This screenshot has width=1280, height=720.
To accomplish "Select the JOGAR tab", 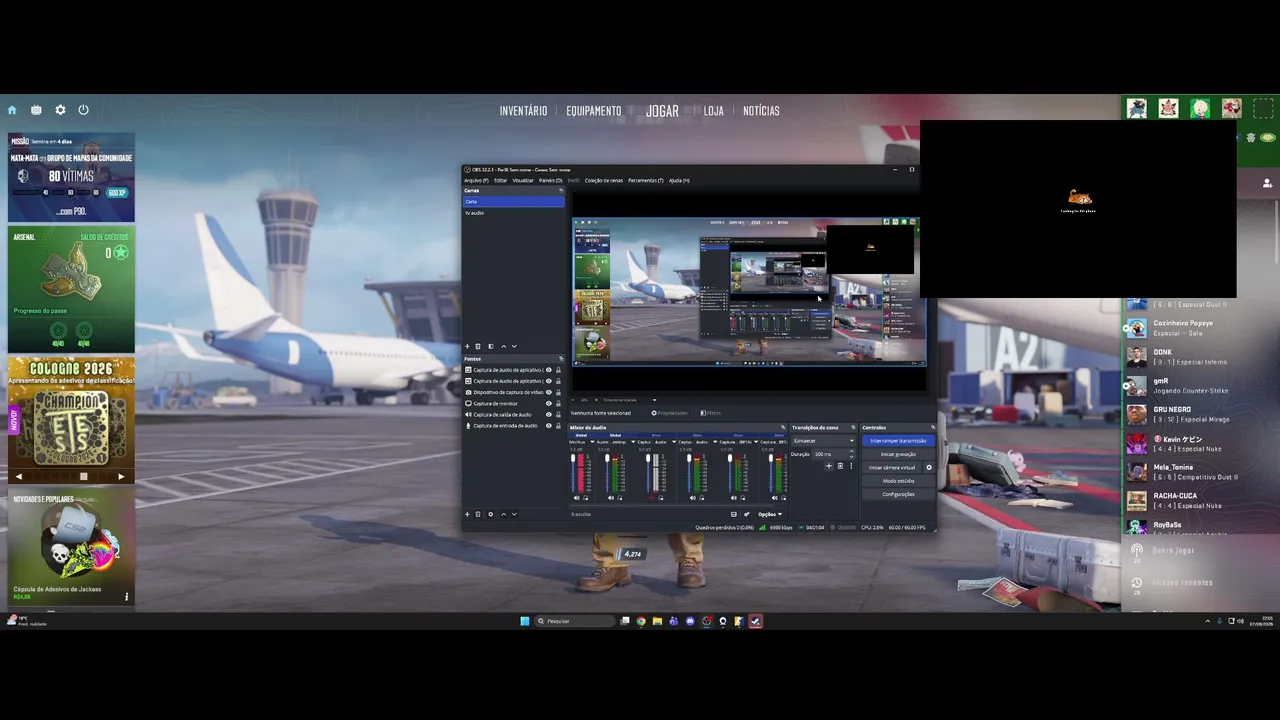I will coord(662,111).
